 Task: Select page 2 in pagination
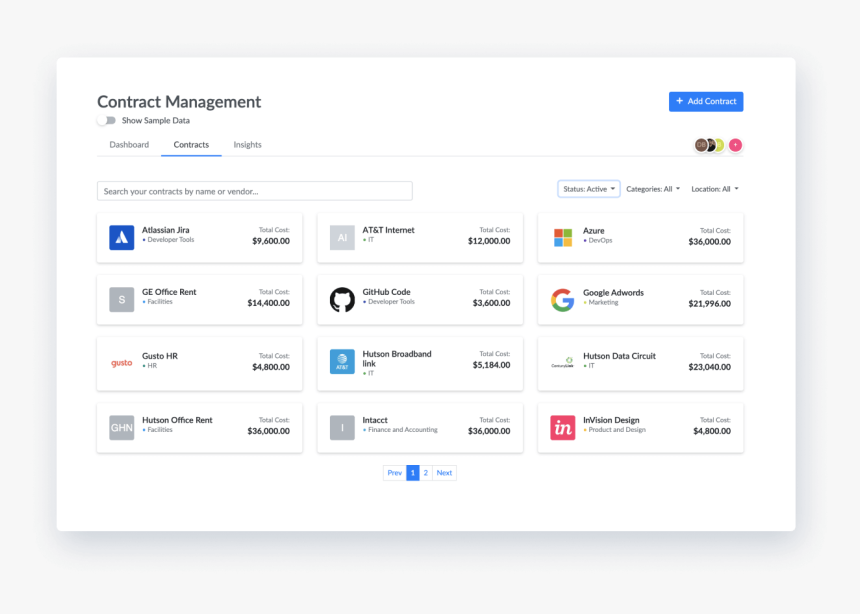426,473
